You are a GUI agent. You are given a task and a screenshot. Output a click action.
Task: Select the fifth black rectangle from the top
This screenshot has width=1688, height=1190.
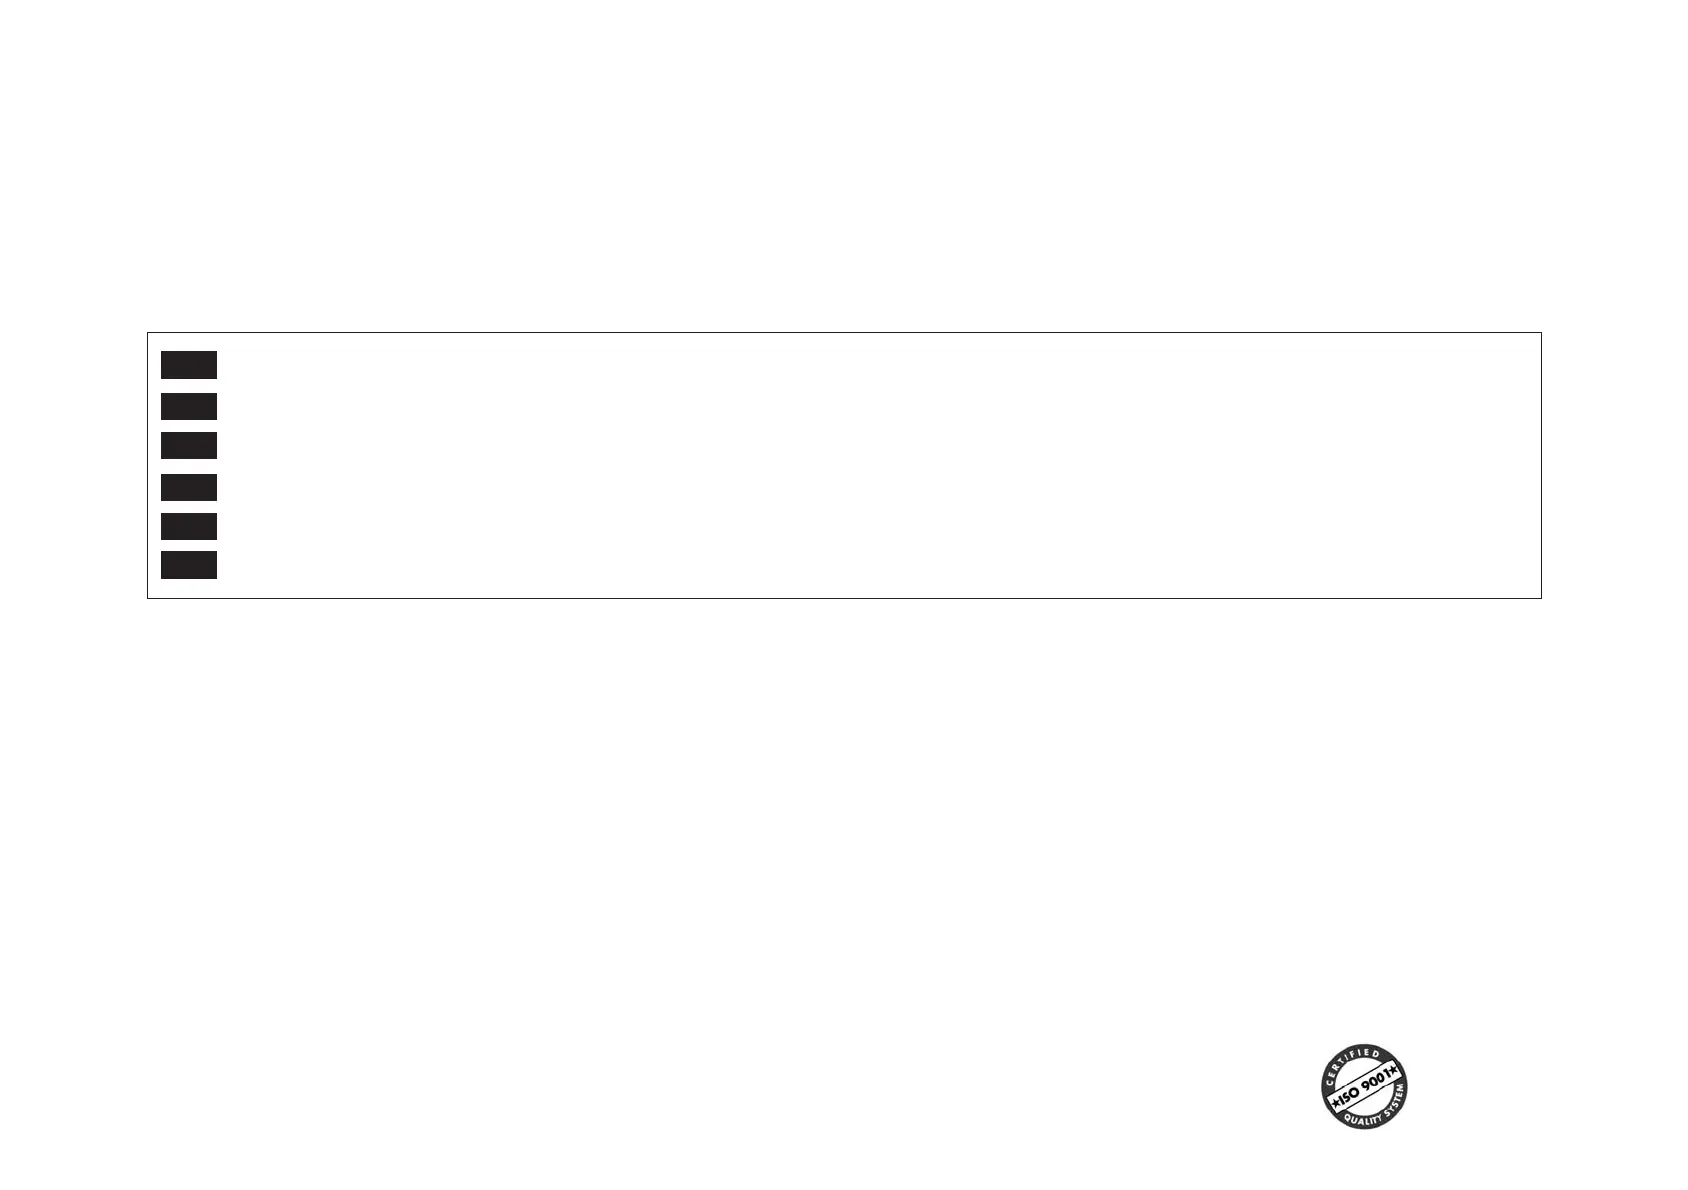189,526
